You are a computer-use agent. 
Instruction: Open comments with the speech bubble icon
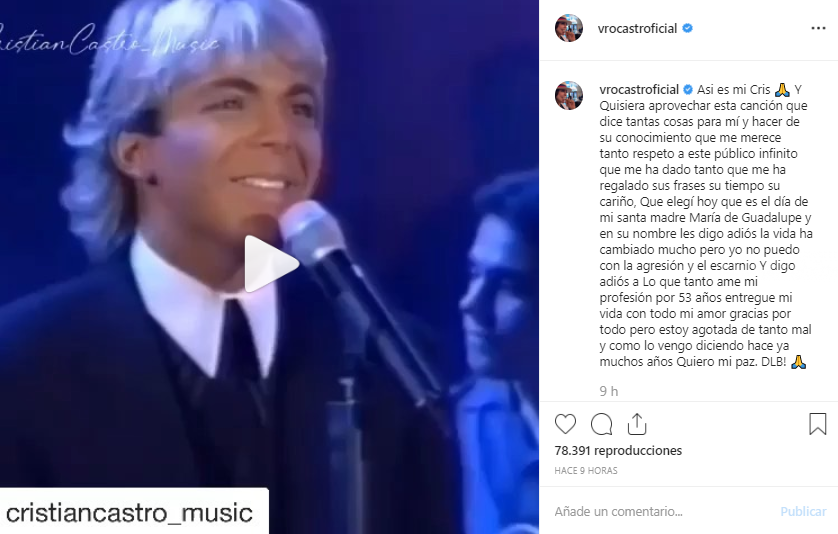[602, 424]
